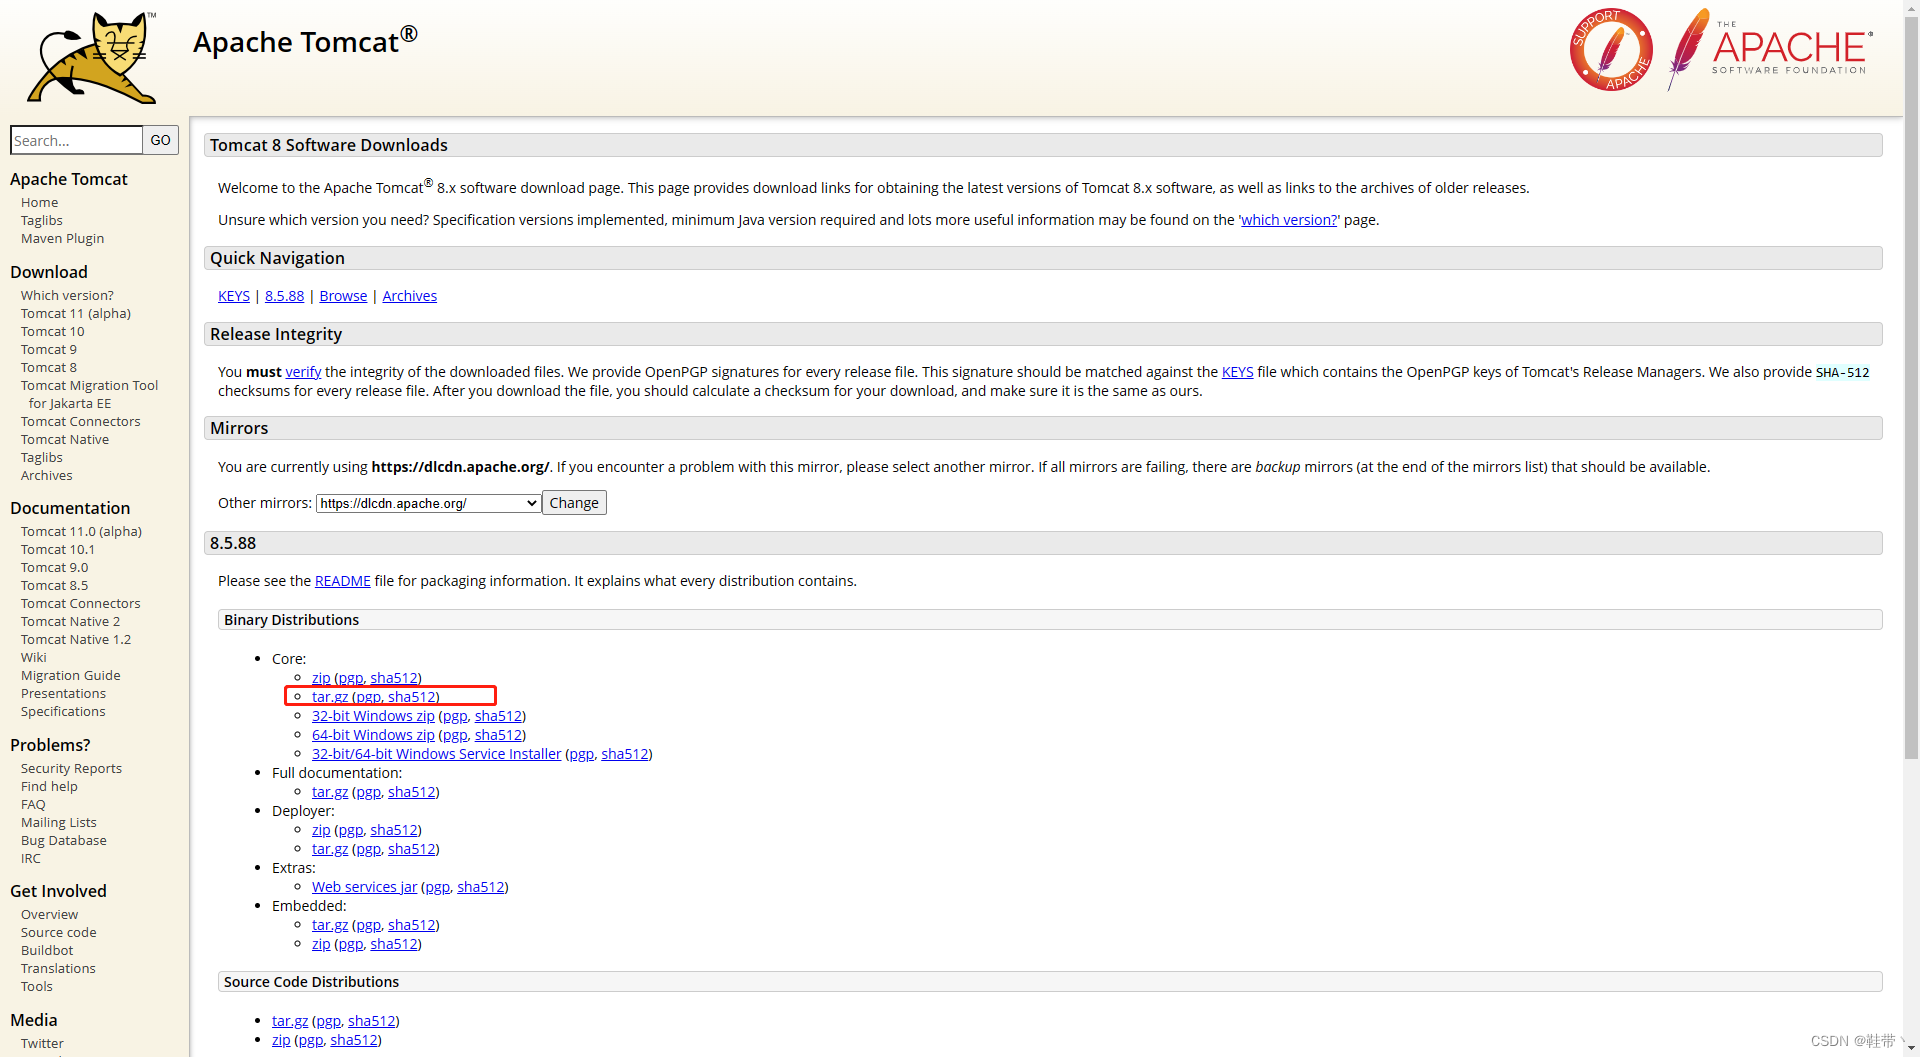
Task: Open 'Which version?' sidebar link
Action: [x=67, y=295]
